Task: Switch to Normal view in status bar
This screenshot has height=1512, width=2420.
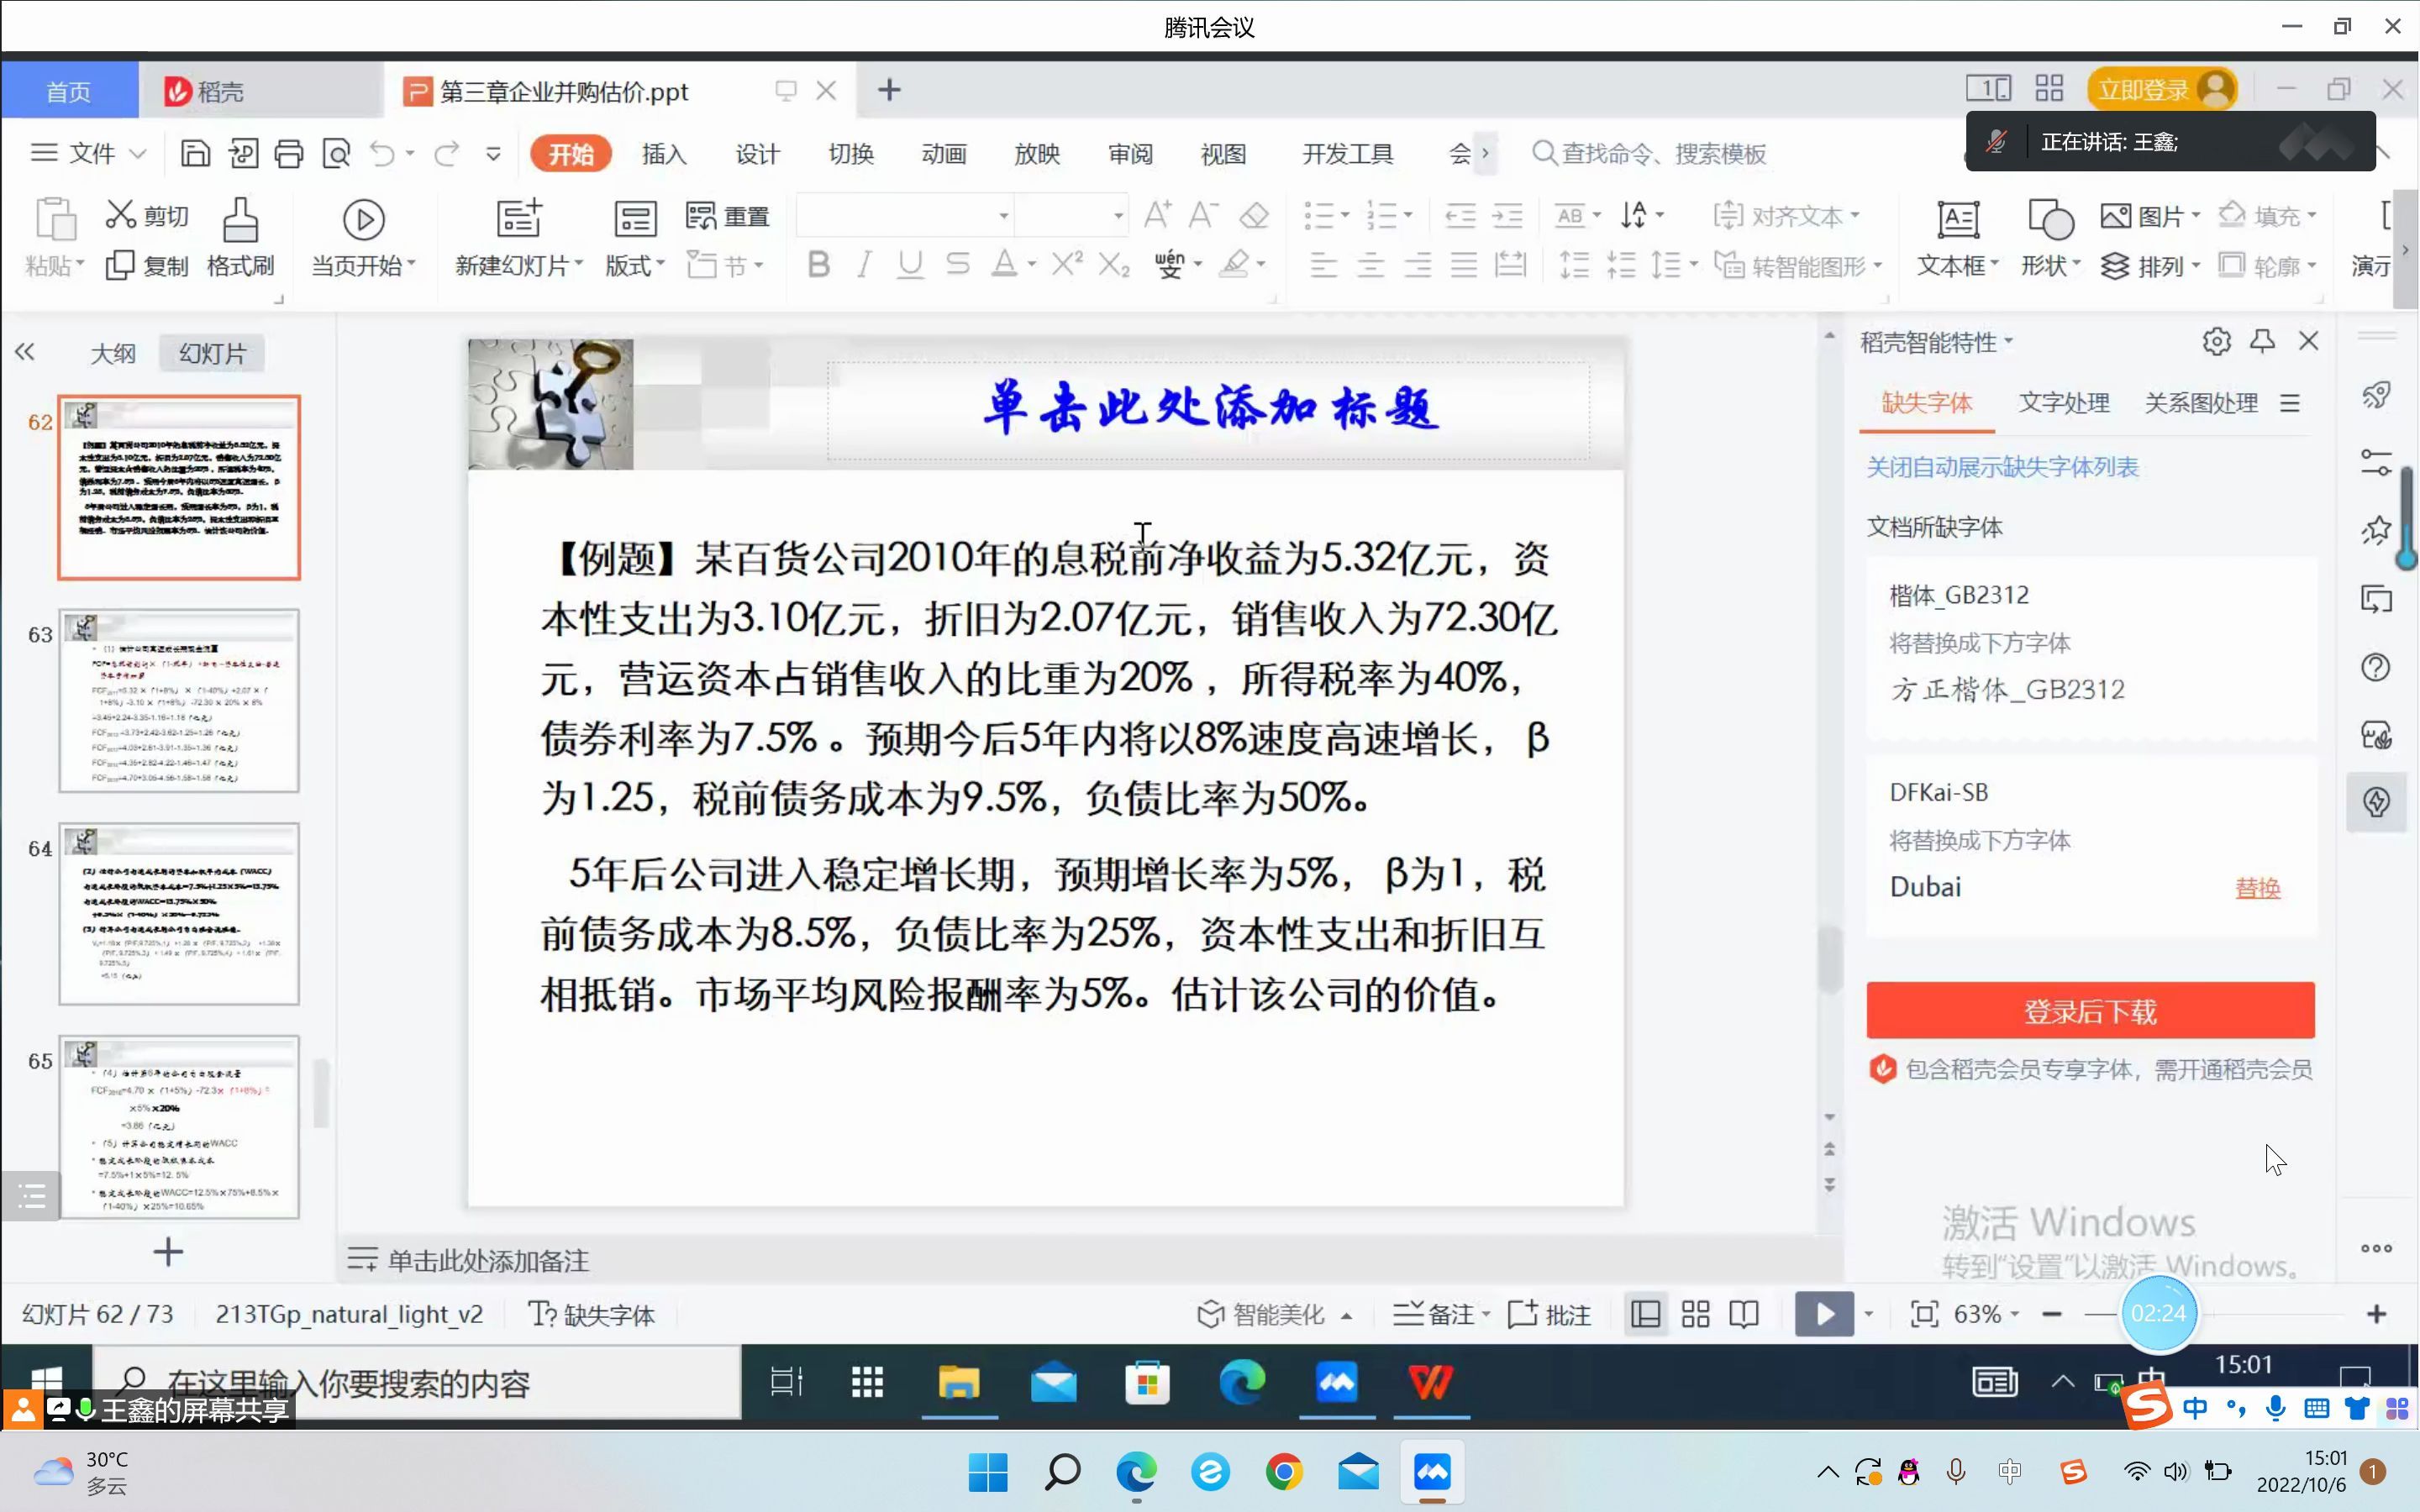Action: [x=1645, y=1314]
